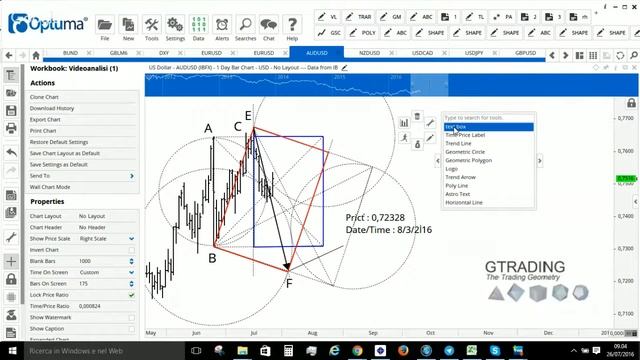Go to the home page icon
640x360 pixels.
[x=36, y=55]
